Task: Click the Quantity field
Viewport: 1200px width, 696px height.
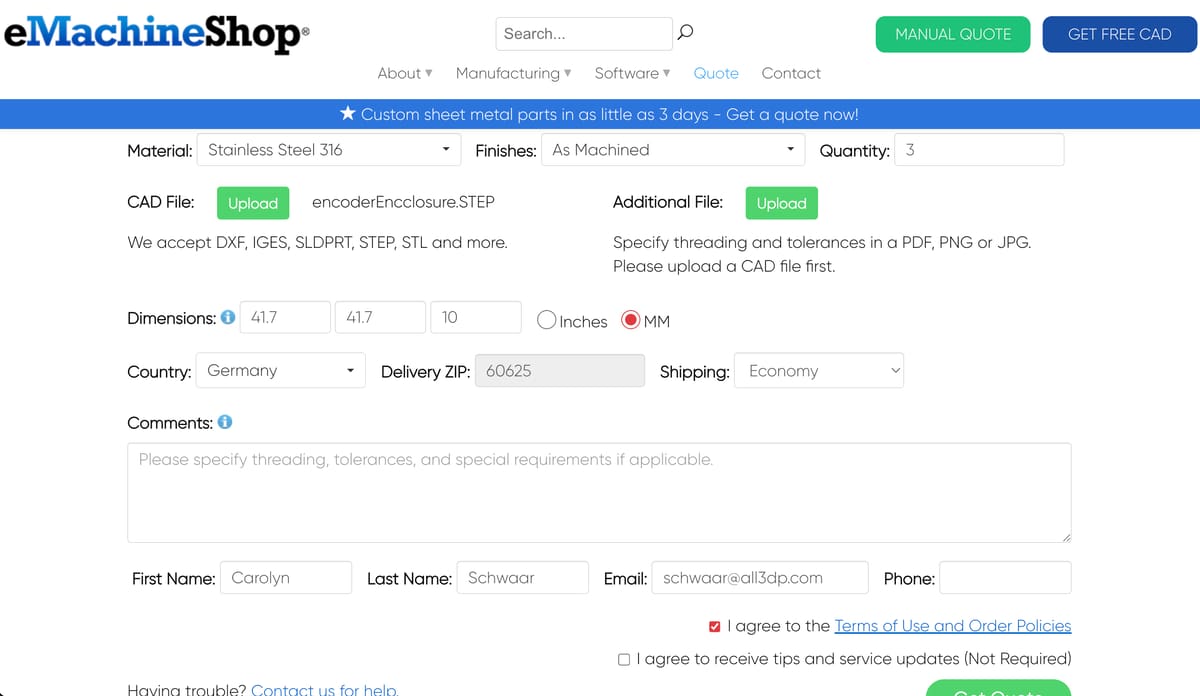Action: (x=979, y=150)
